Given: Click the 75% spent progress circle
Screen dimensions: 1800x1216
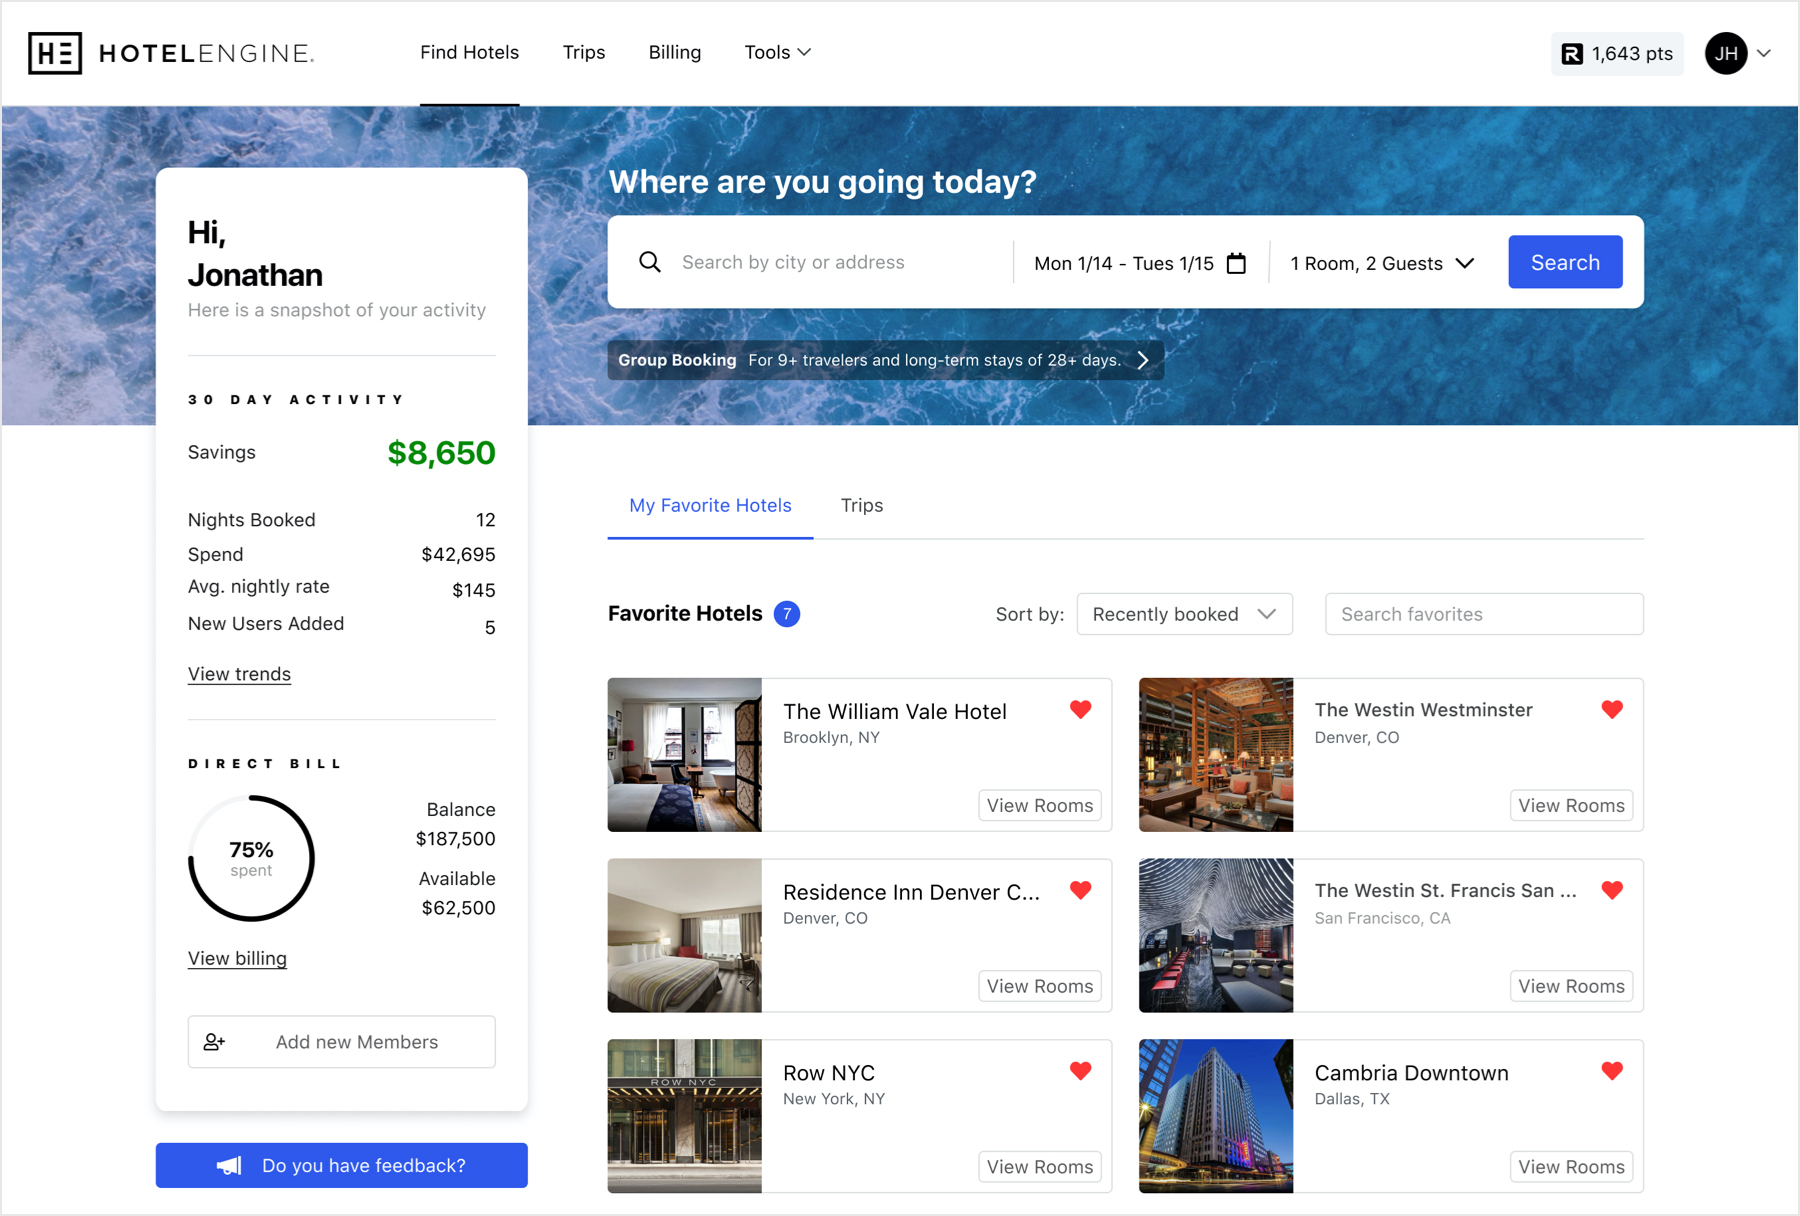Looking at the screenshot, I should tap(251, 858).
